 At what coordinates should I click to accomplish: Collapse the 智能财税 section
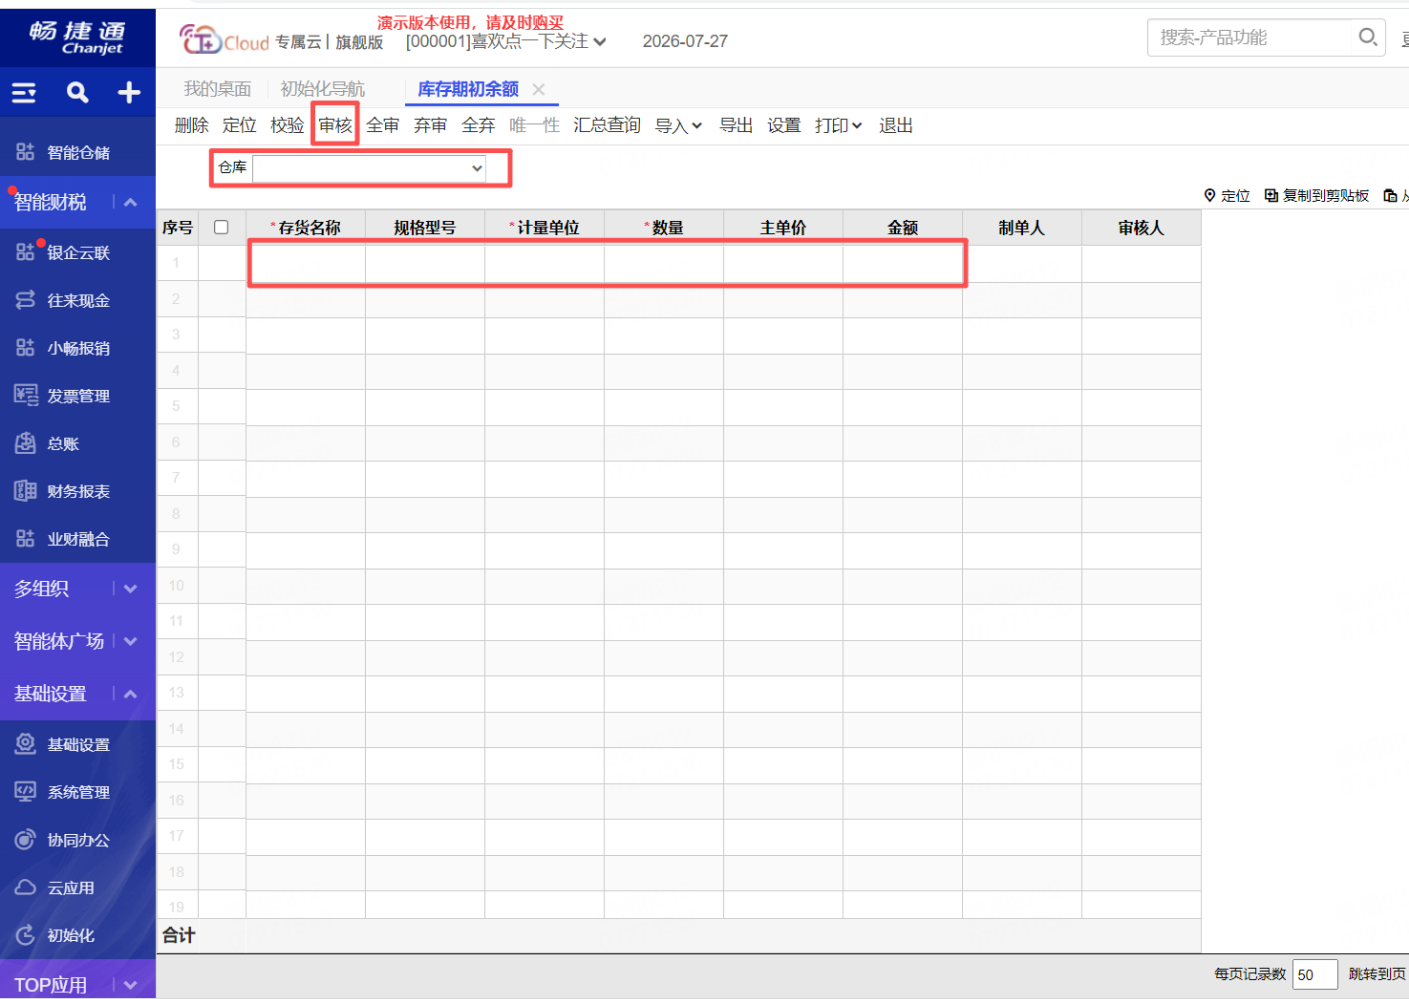(130, 202)
